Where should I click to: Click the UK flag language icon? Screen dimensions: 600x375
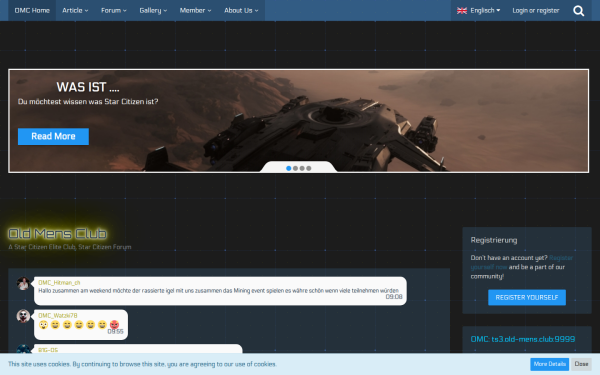point(462,11)
